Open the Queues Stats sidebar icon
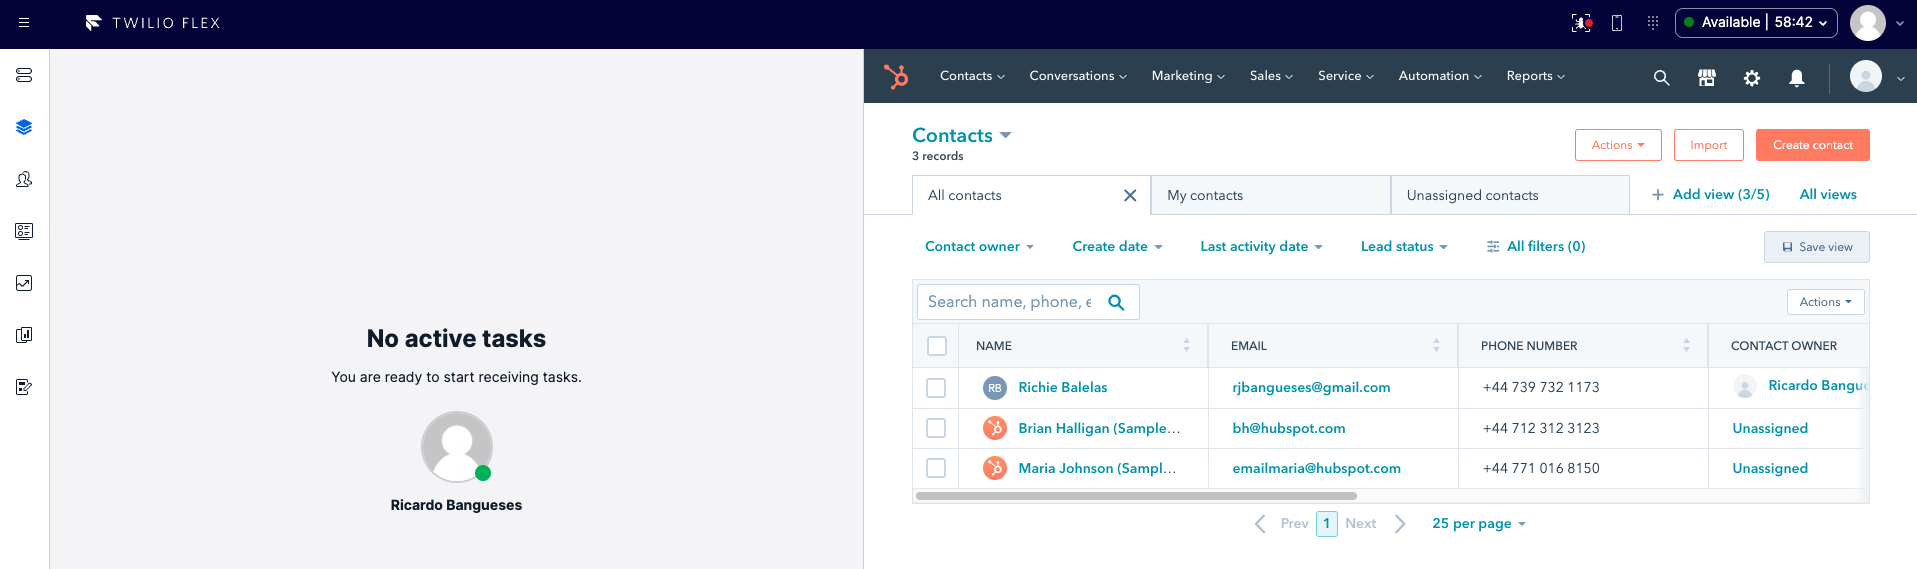 tap(24, 231)
